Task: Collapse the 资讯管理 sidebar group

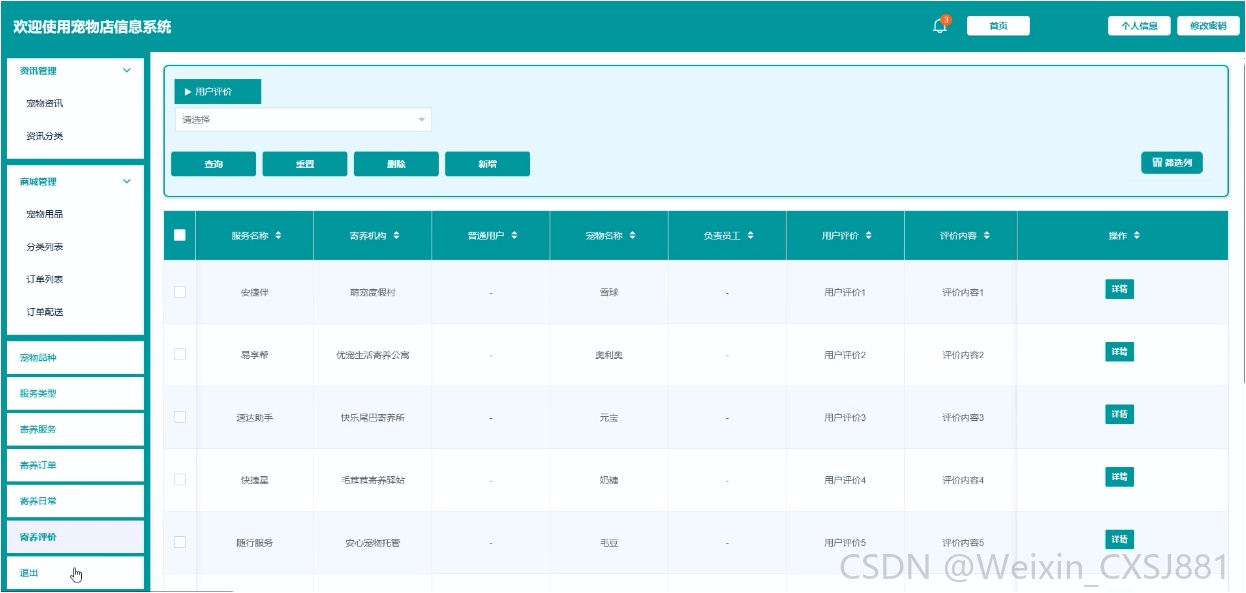Action: [x=126, y=71]
